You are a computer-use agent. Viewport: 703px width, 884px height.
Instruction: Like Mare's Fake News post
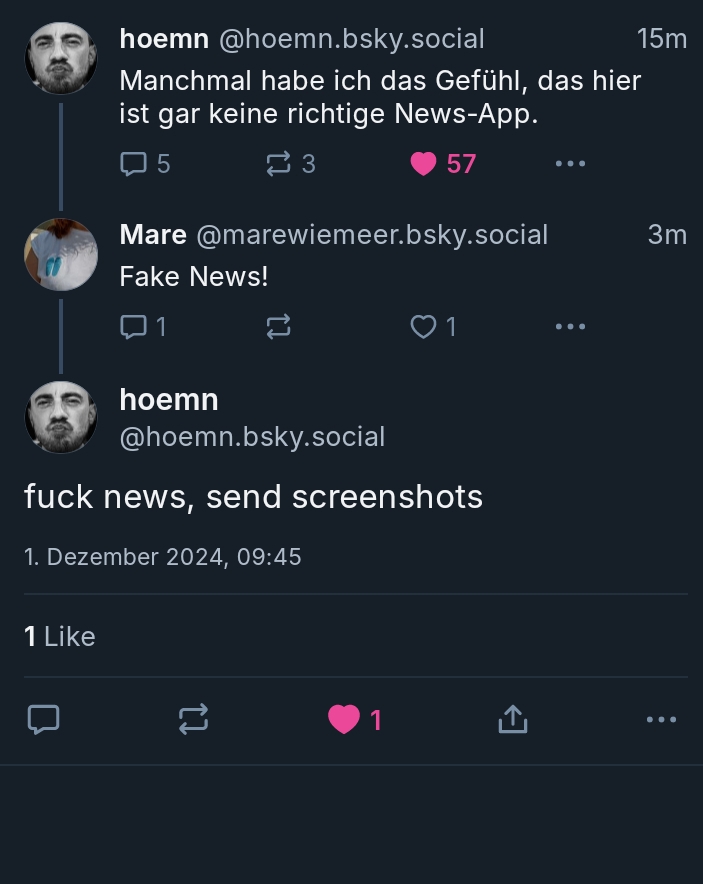(x=424, y=326)
